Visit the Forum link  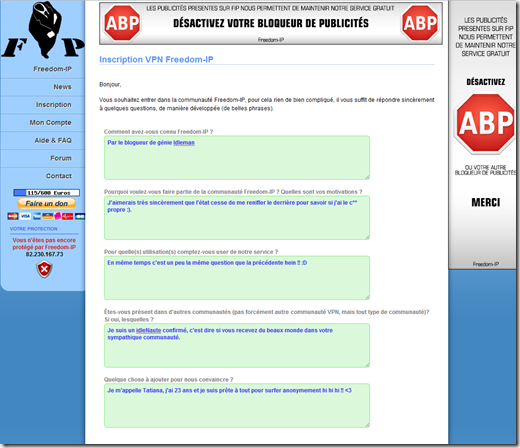[x=61, y=158]
